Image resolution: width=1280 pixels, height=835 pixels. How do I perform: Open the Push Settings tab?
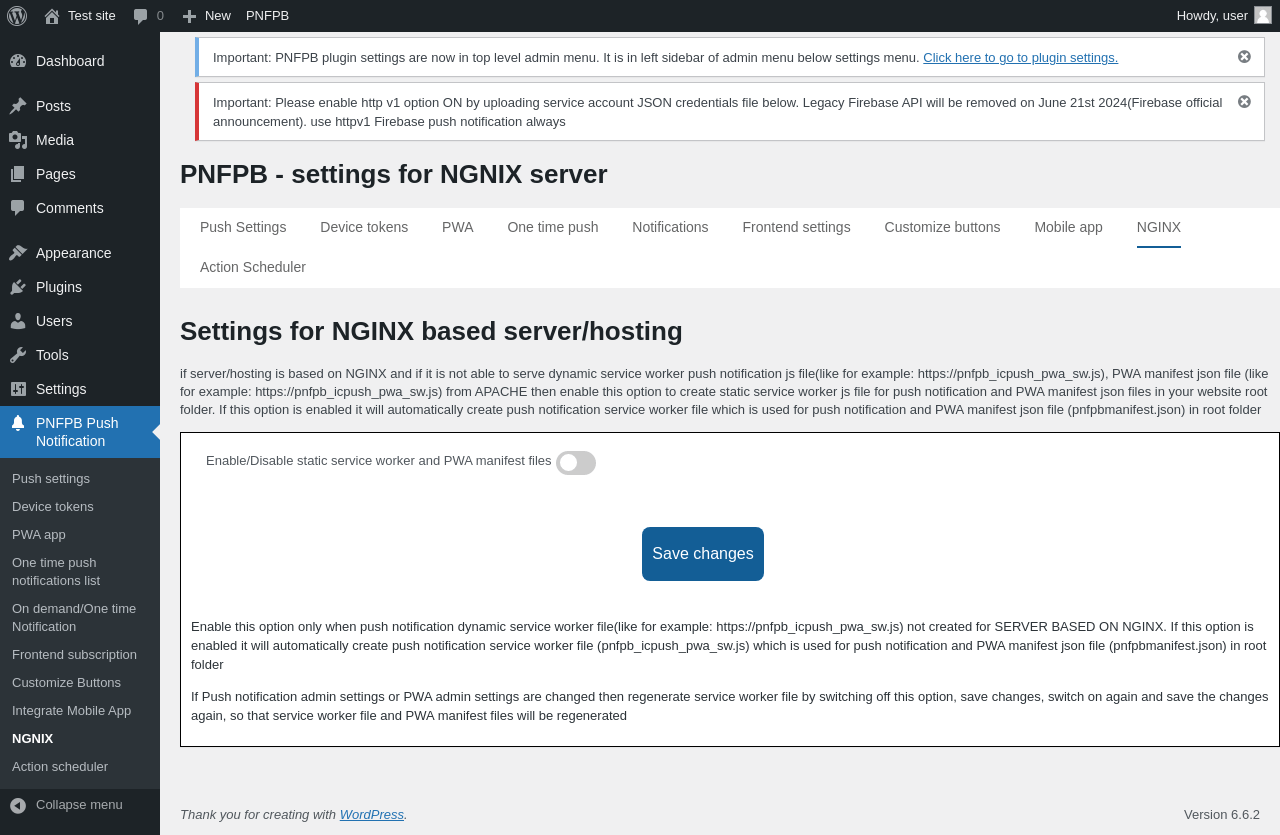[x=243, y=227]
